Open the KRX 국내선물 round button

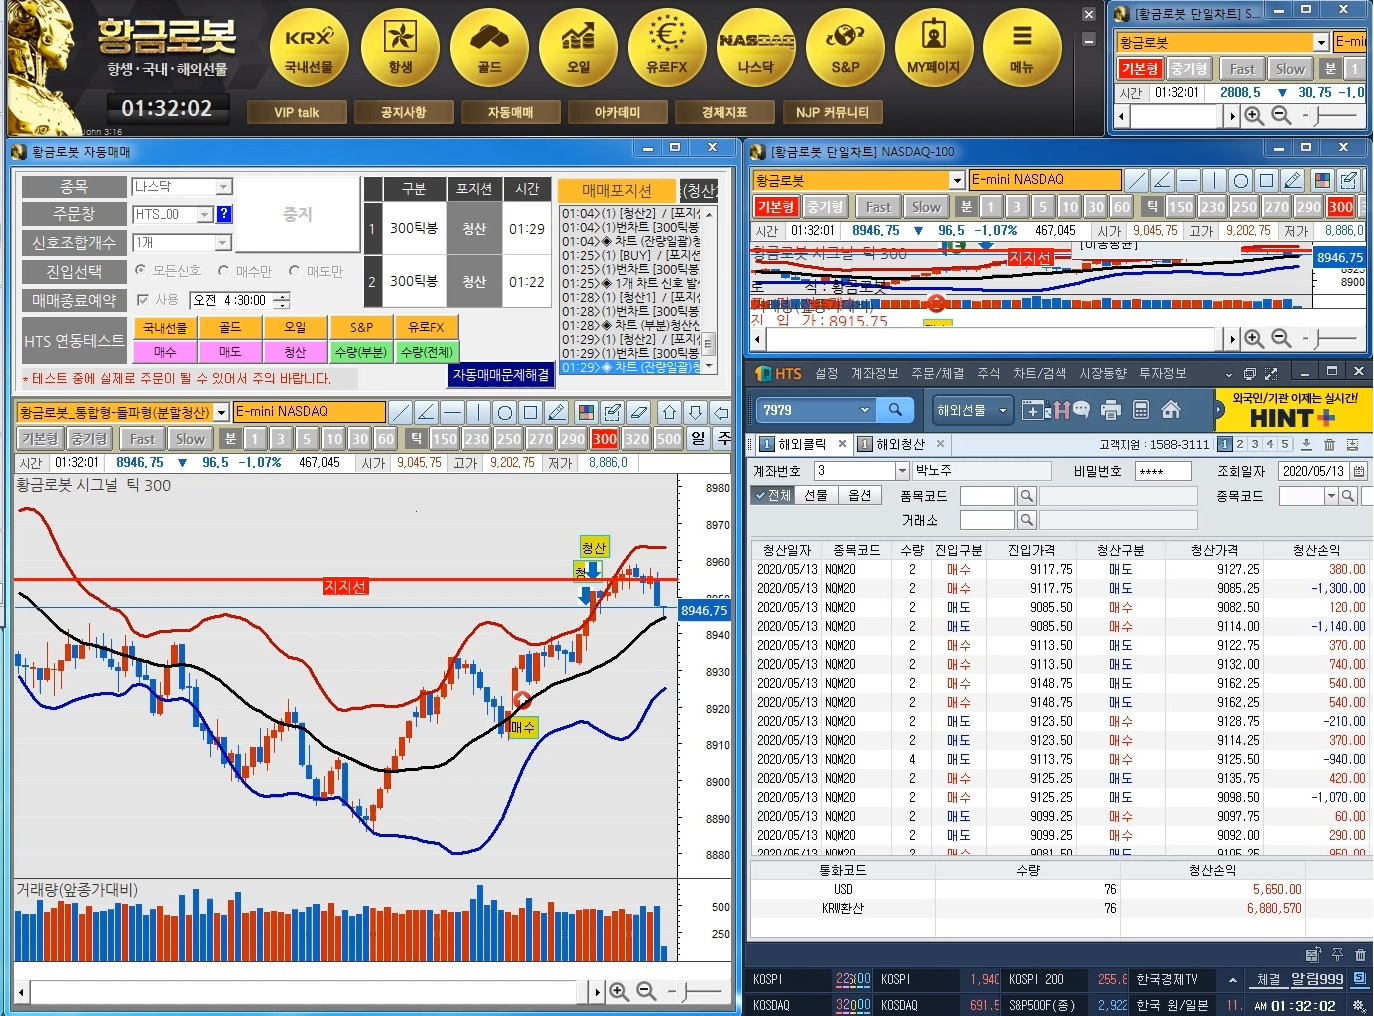[309, 48]
